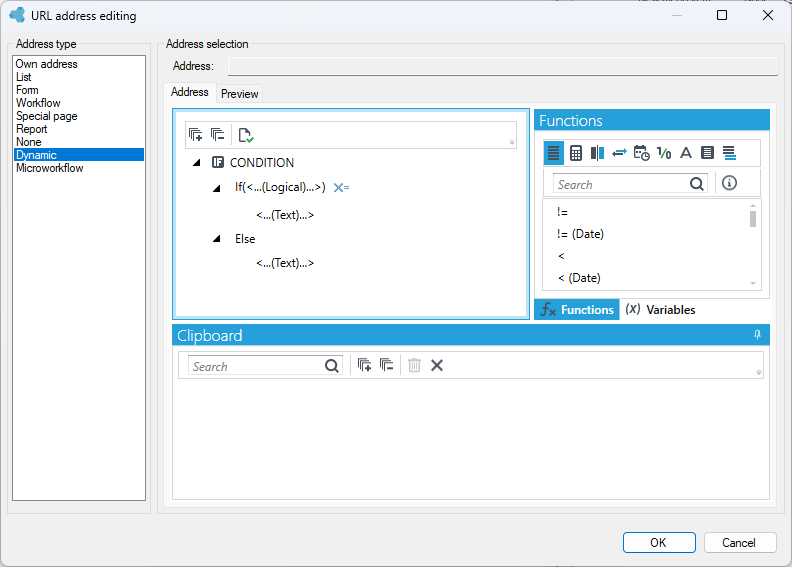The image size is (792, 567).
Task: Select Special page address type
Action: (x=79, y=116)
